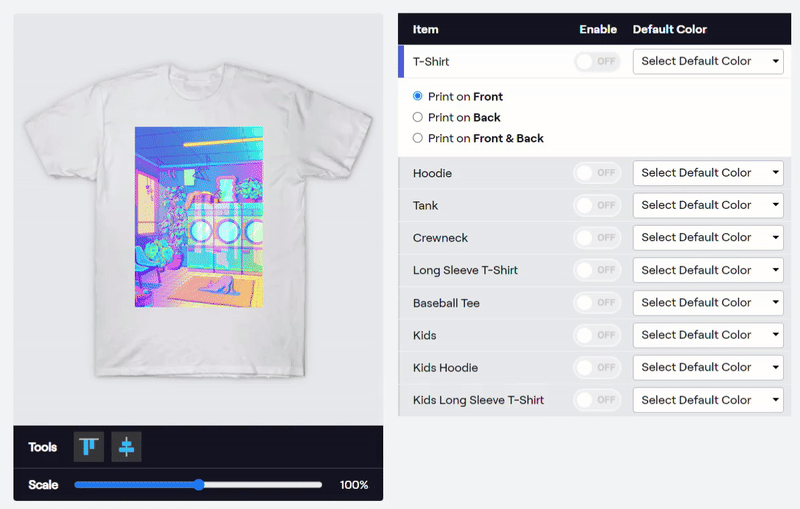Turn on the Tank toggle
Viewport: 800px width, 509px height.
tap(597, 205)
